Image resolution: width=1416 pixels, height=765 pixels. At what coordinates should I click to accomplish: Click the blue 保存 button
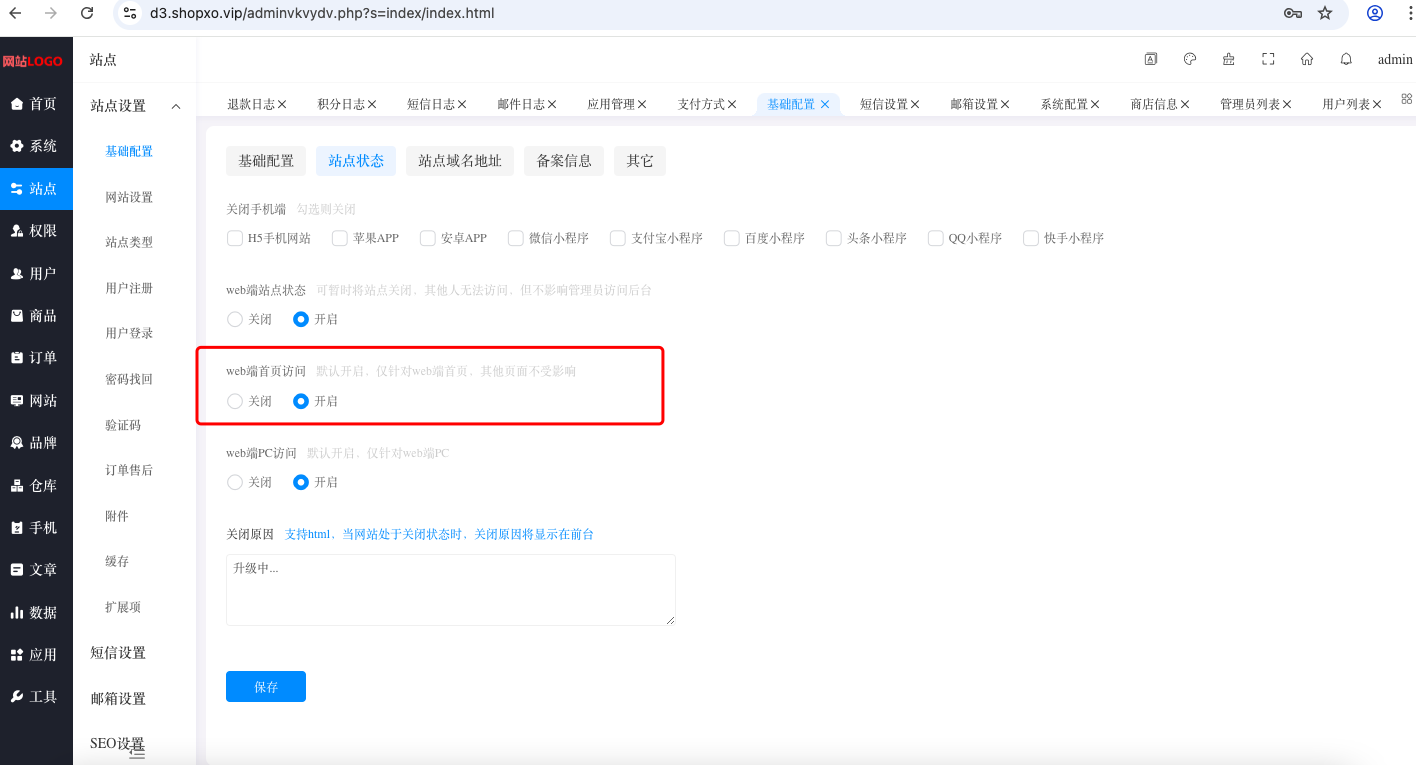pos(266,687)
